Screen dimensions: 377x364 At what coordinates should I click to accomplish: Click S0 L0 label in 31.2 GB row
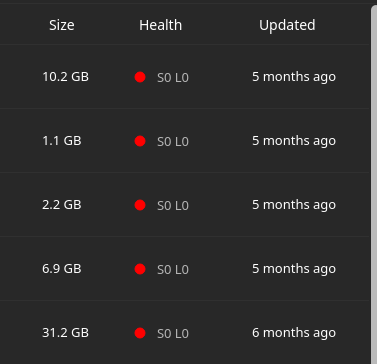click(x=173, y=334)
